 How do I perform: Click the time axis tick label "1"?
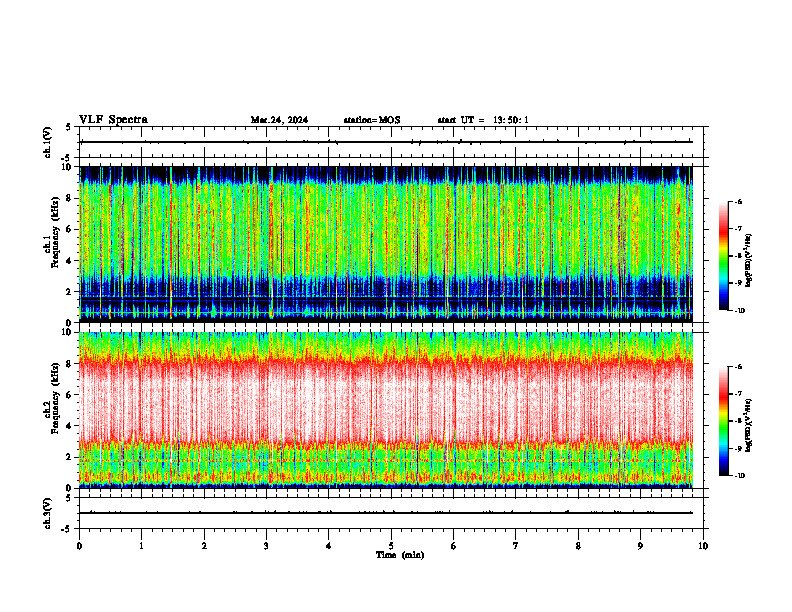[141, 546]
